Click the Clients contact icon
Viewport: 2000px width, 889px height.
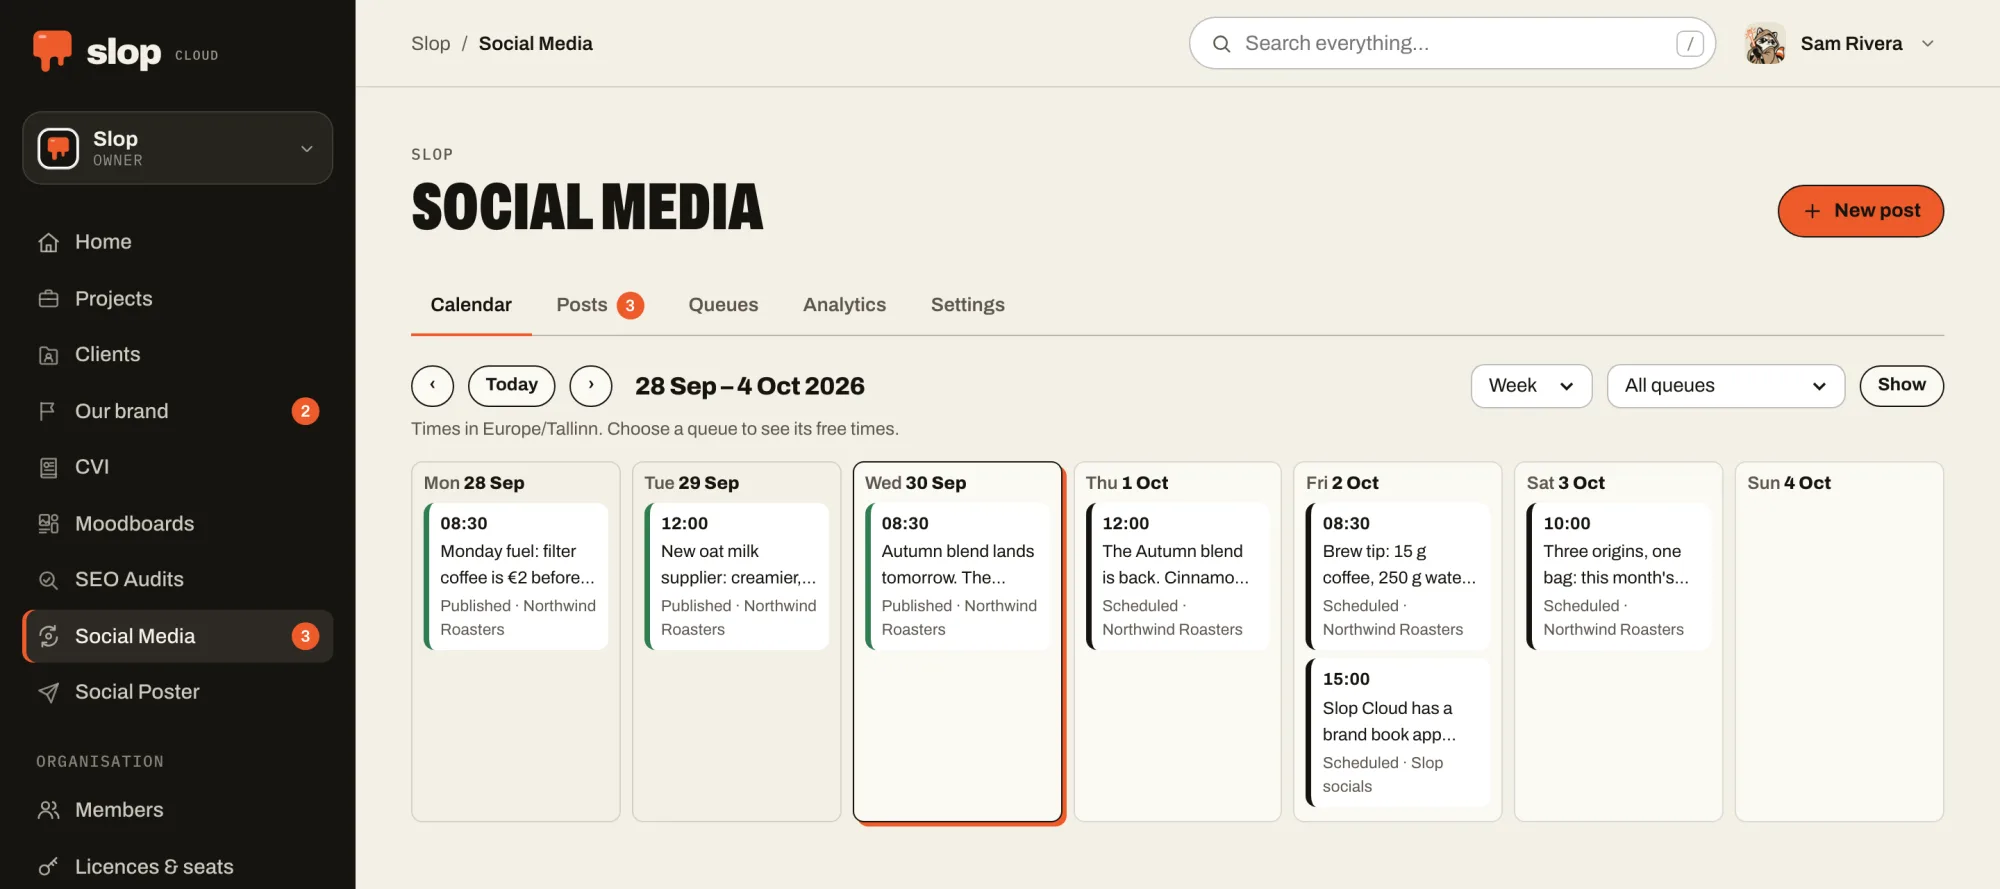click(x=48, y=355)
